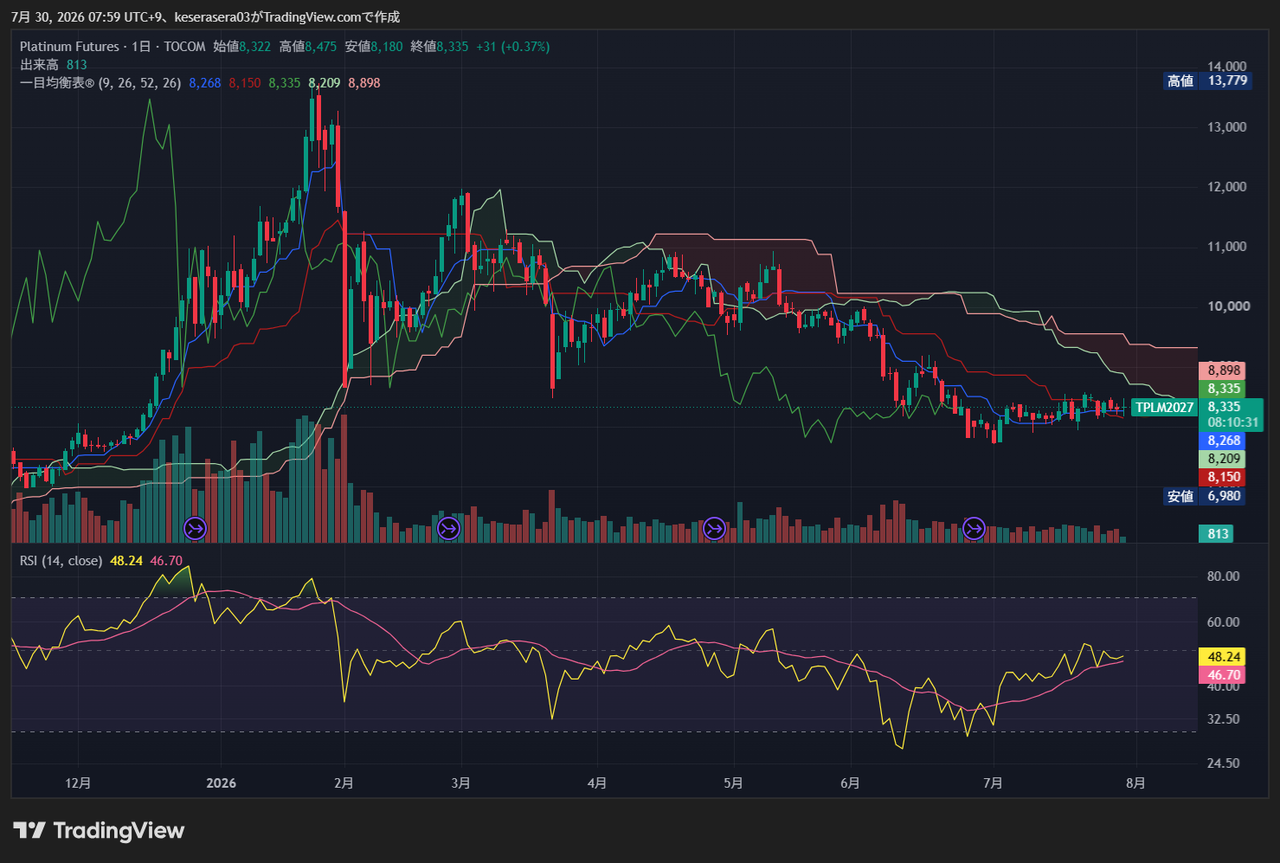This screenshot has width=1280, height=863.
Task: Click the light green 8,209 price-axis tag
Action: (x=1223, y=459)
